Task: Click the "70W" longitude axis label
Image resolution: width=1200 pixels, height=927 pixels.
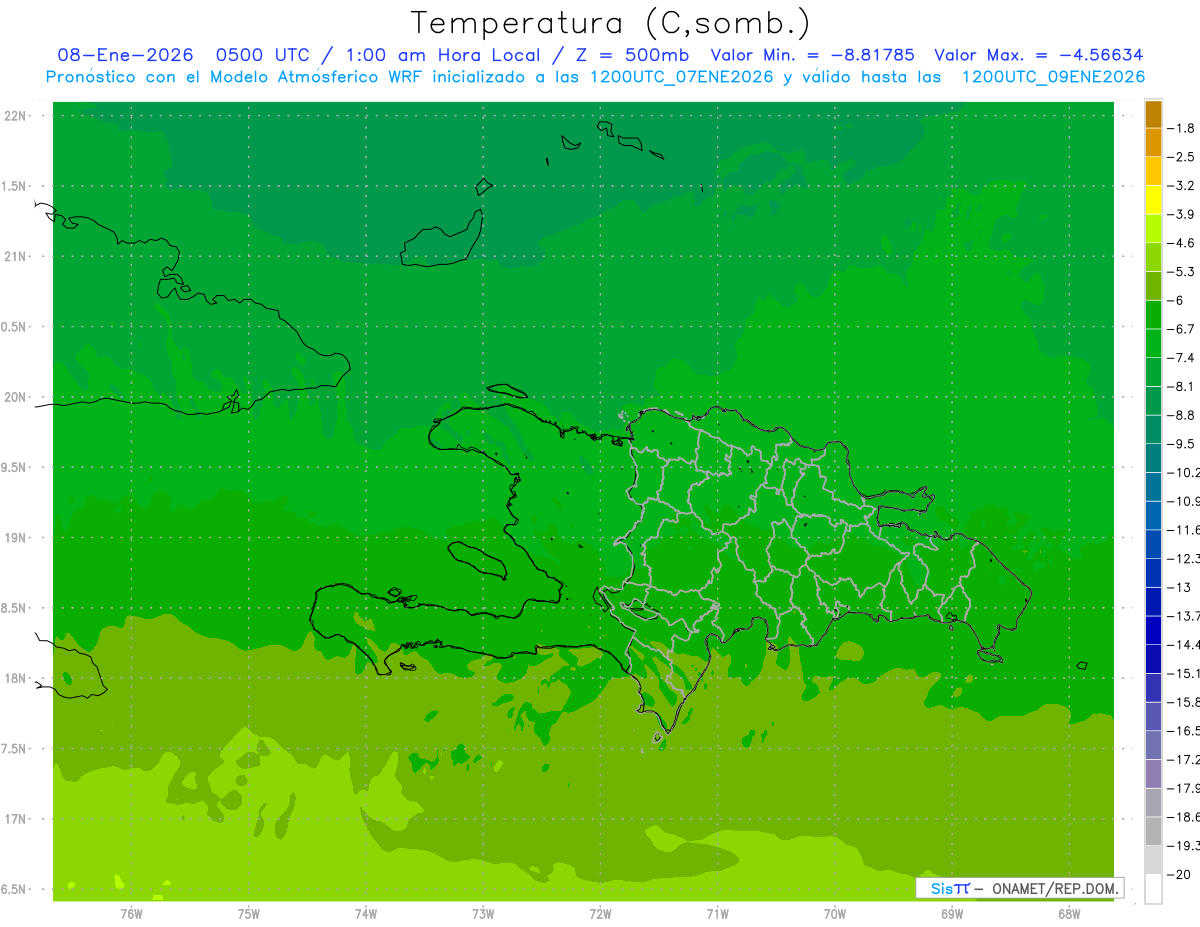Action: pyautogui.click(x=835, y=913)
